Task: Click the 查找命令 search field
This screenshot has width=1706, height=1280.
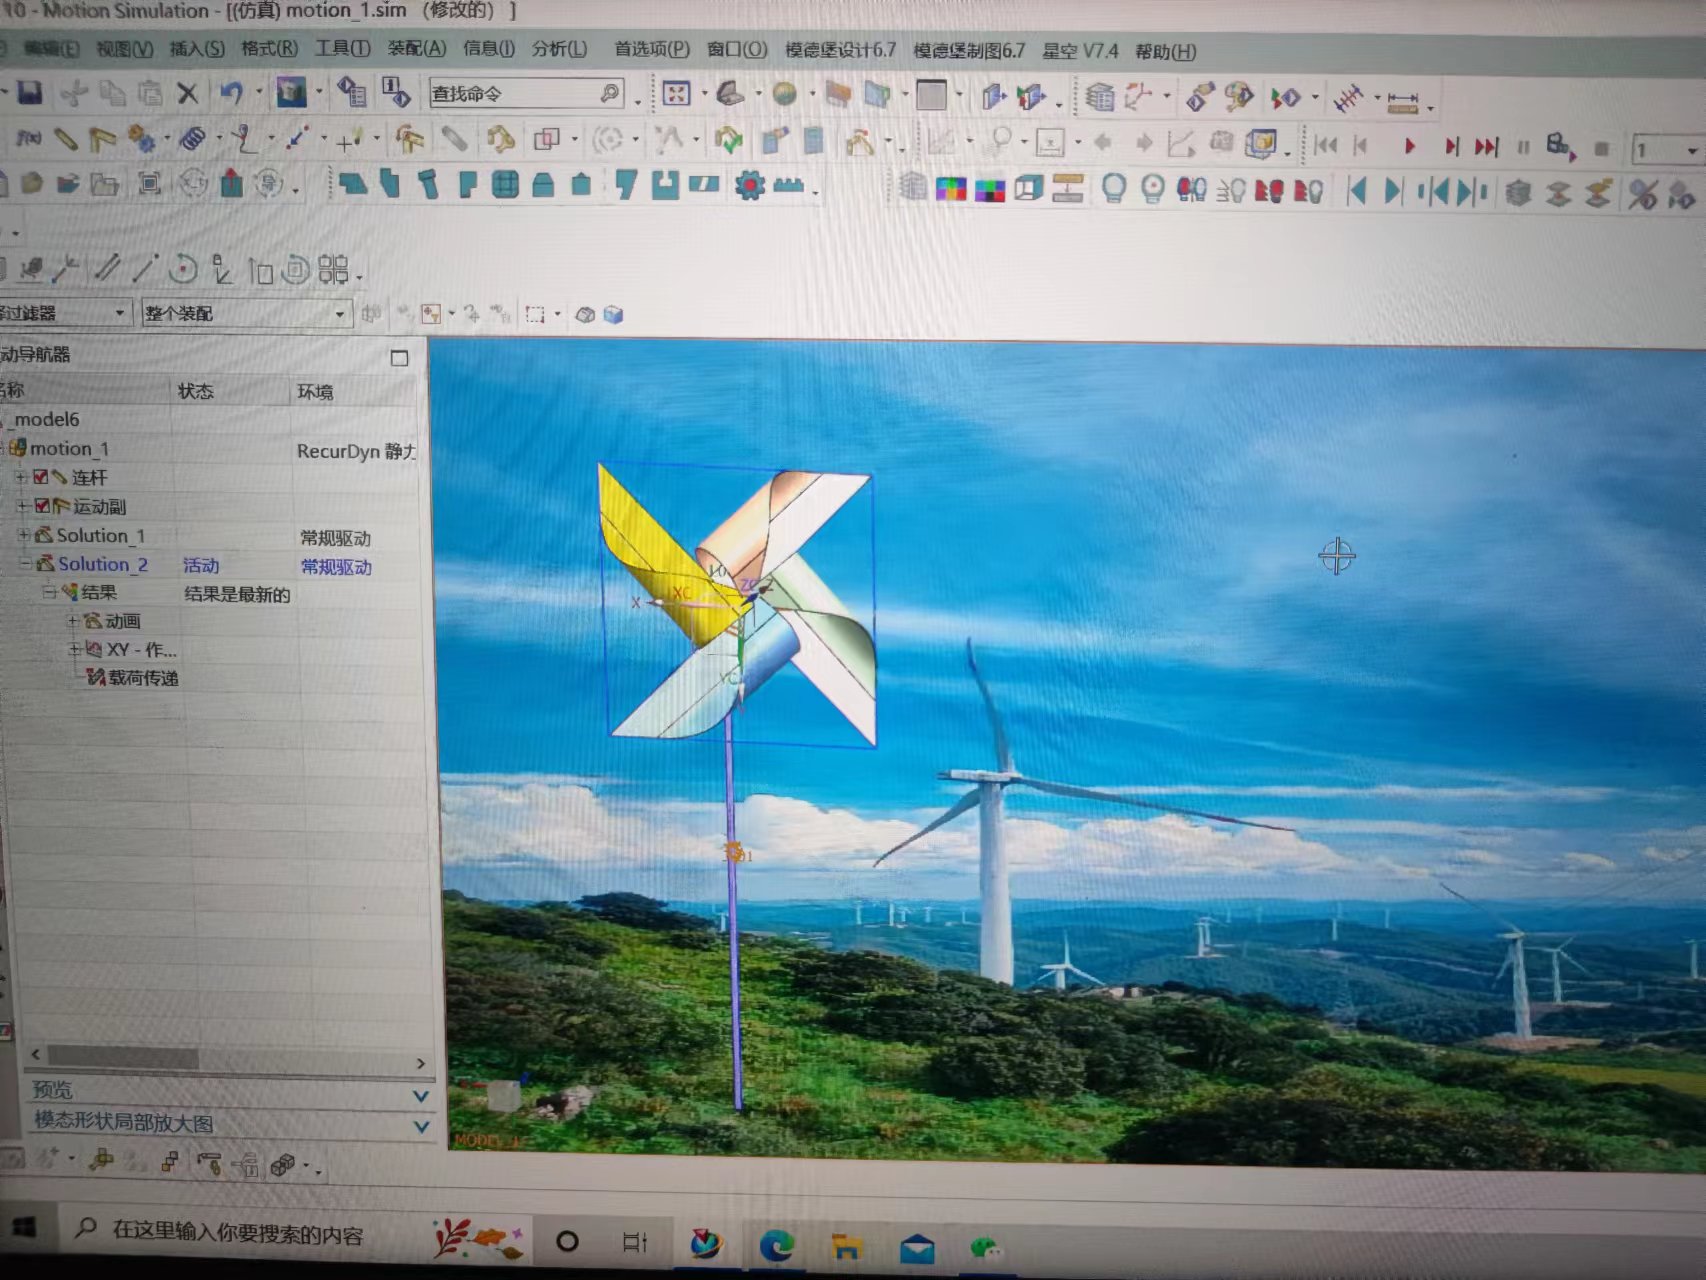Action: point(512,94)
